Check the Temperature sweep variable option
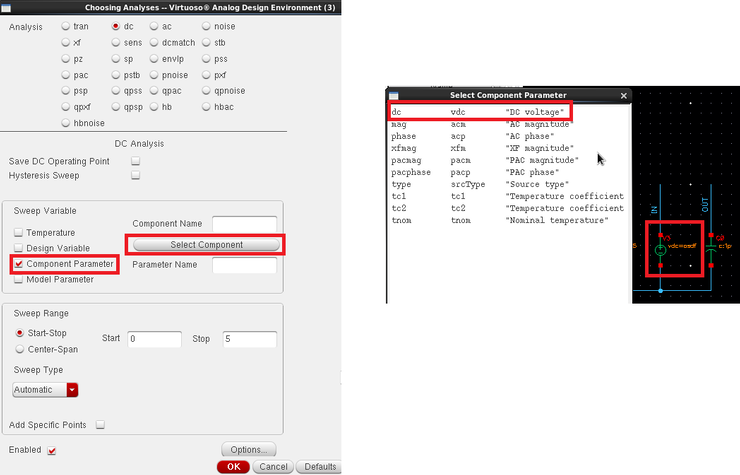Viewport: 740px width, 475px height. (18, 232)
